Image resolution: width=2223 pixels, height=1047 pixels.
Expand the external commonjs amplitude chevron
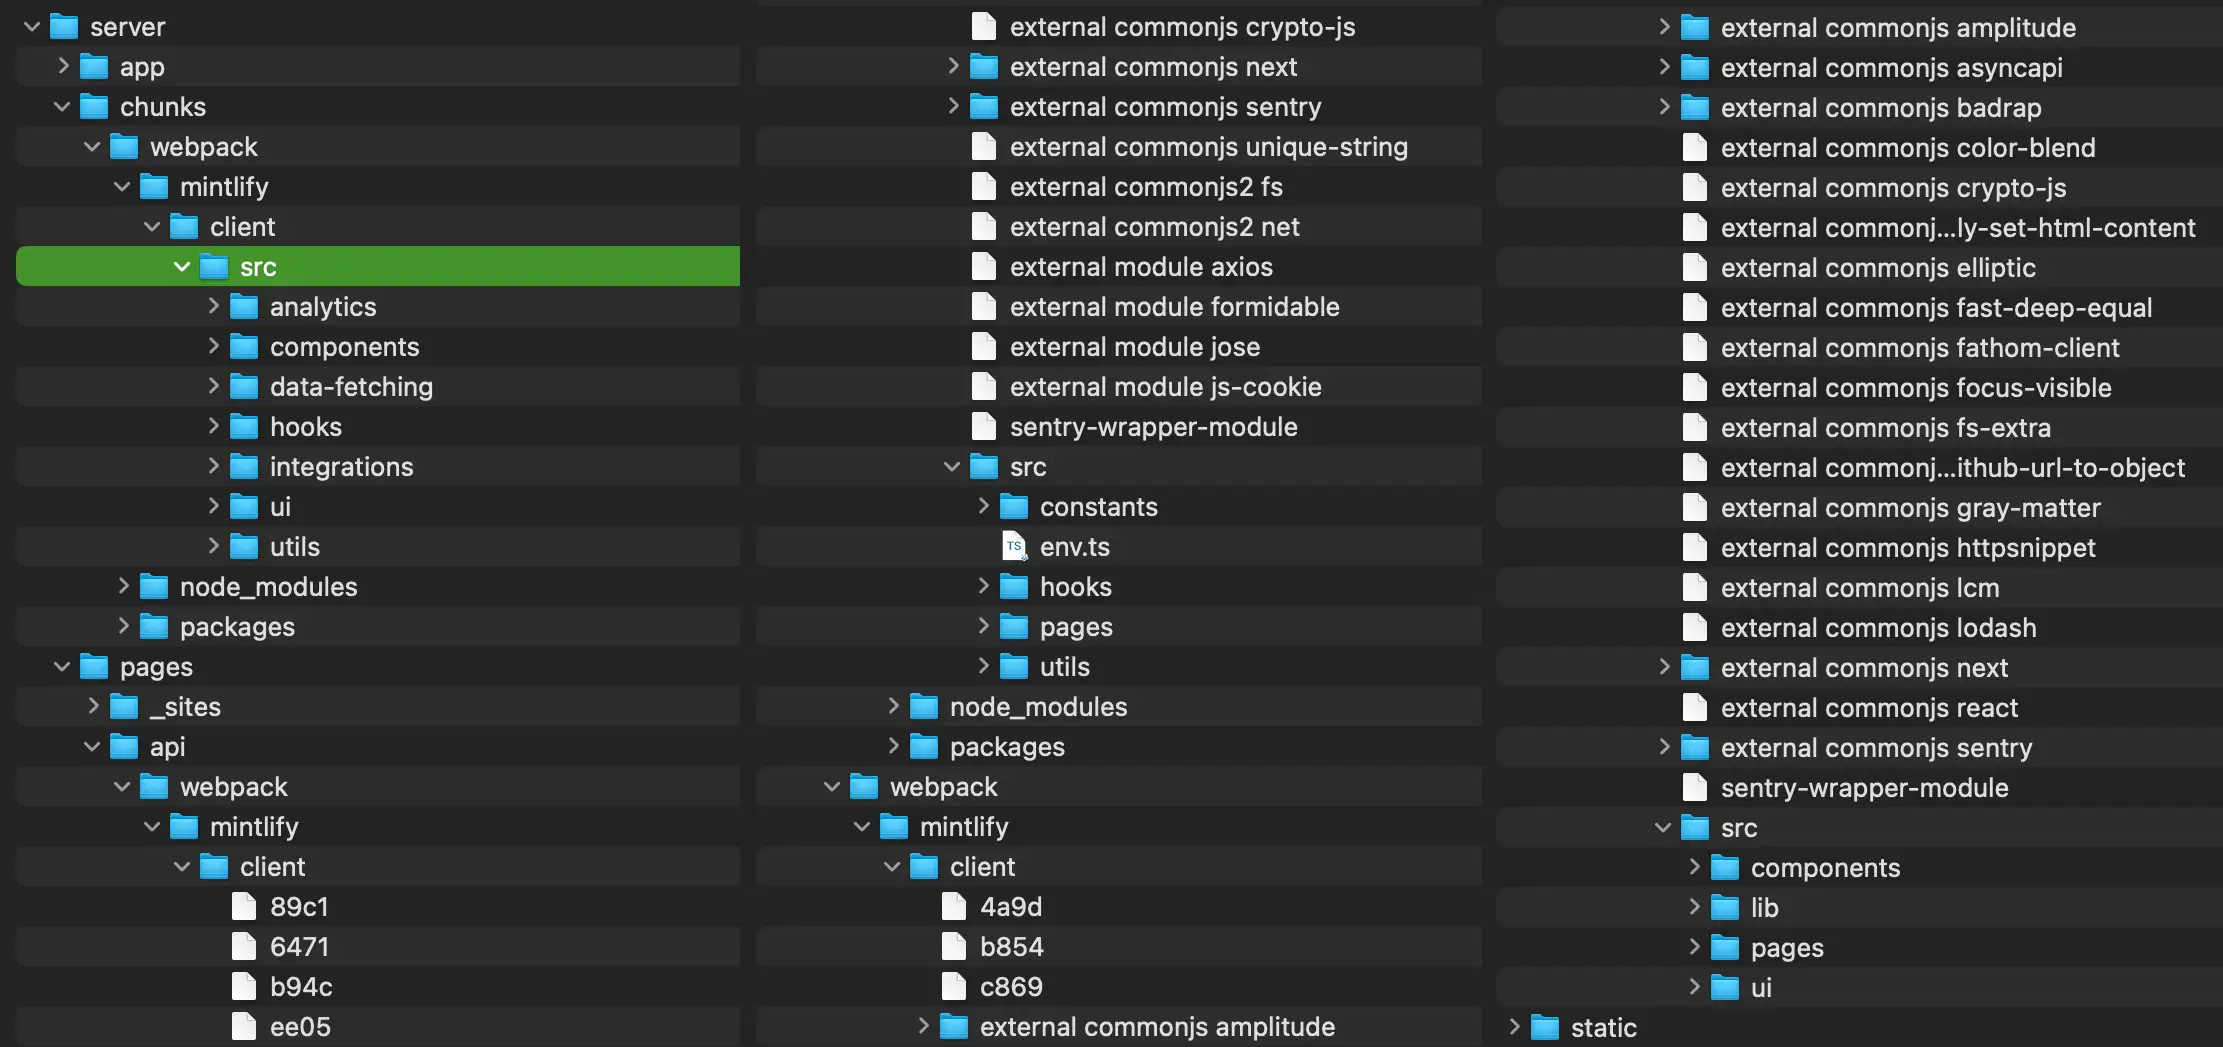(1663, 27)
